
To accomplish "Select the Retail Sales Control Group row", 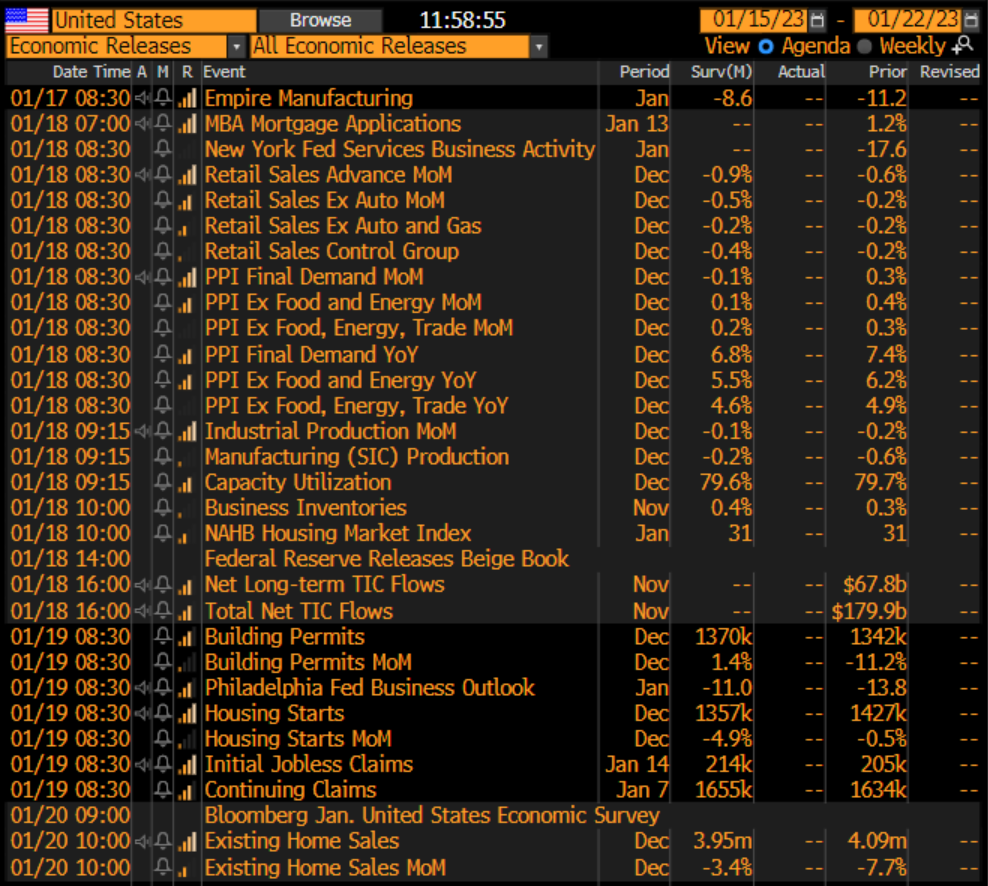I will [494, 251].
